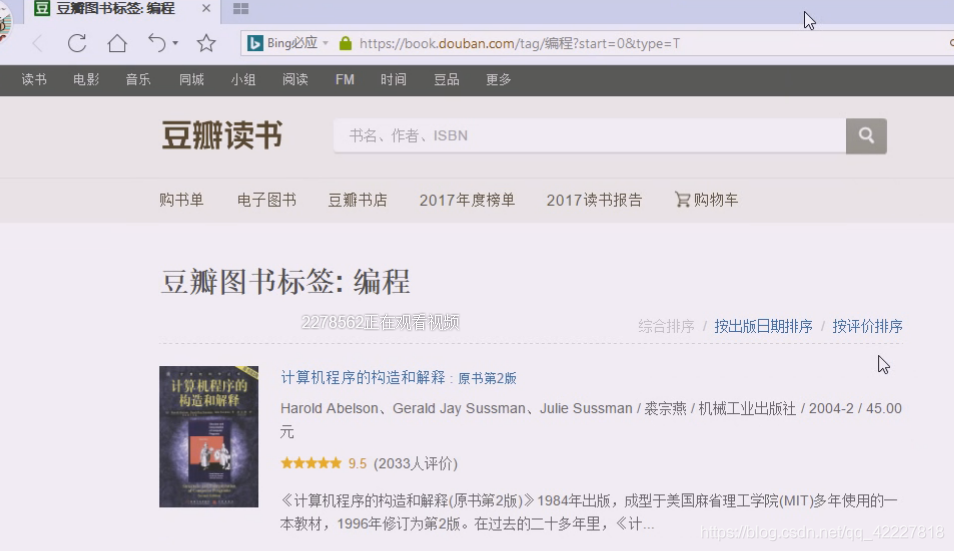
Task: Click the undo/restore closed page icon
Action: click(x=157, y=43)
